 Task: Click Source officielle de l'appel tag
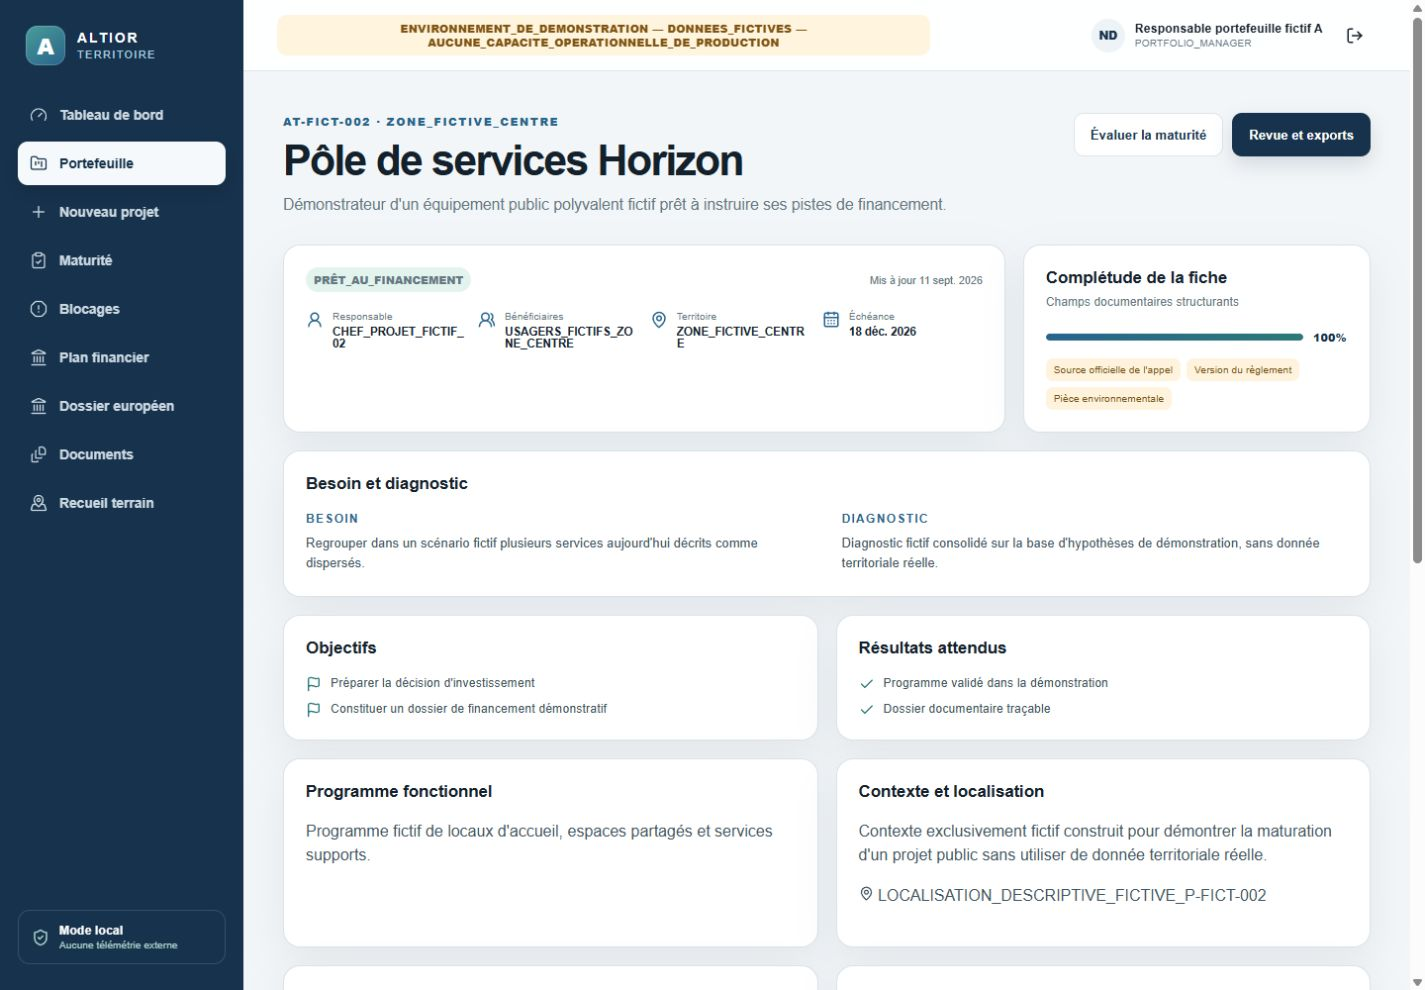coord(1113,370)
